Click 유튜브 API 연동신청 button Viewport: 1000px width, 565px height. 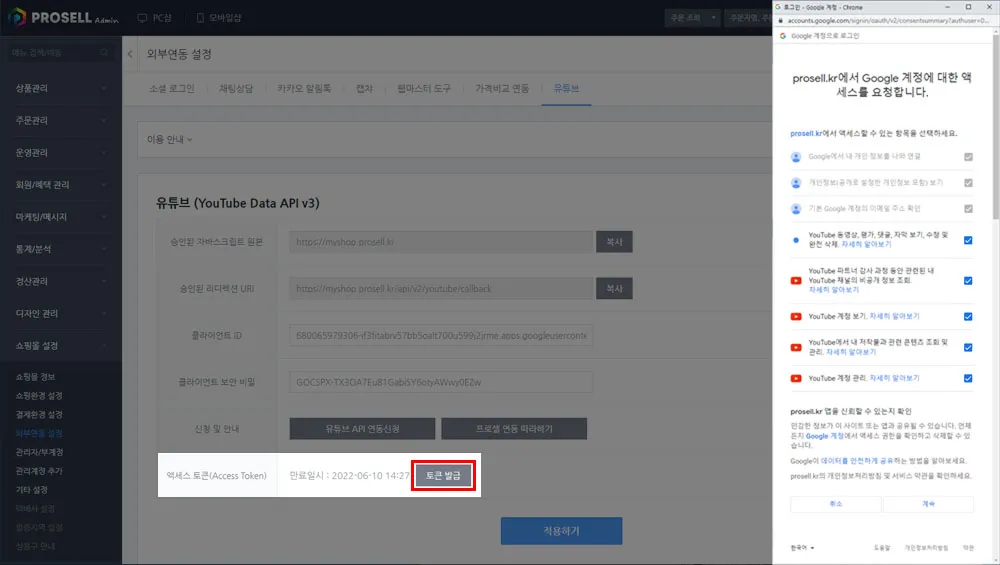pos(362,429)
